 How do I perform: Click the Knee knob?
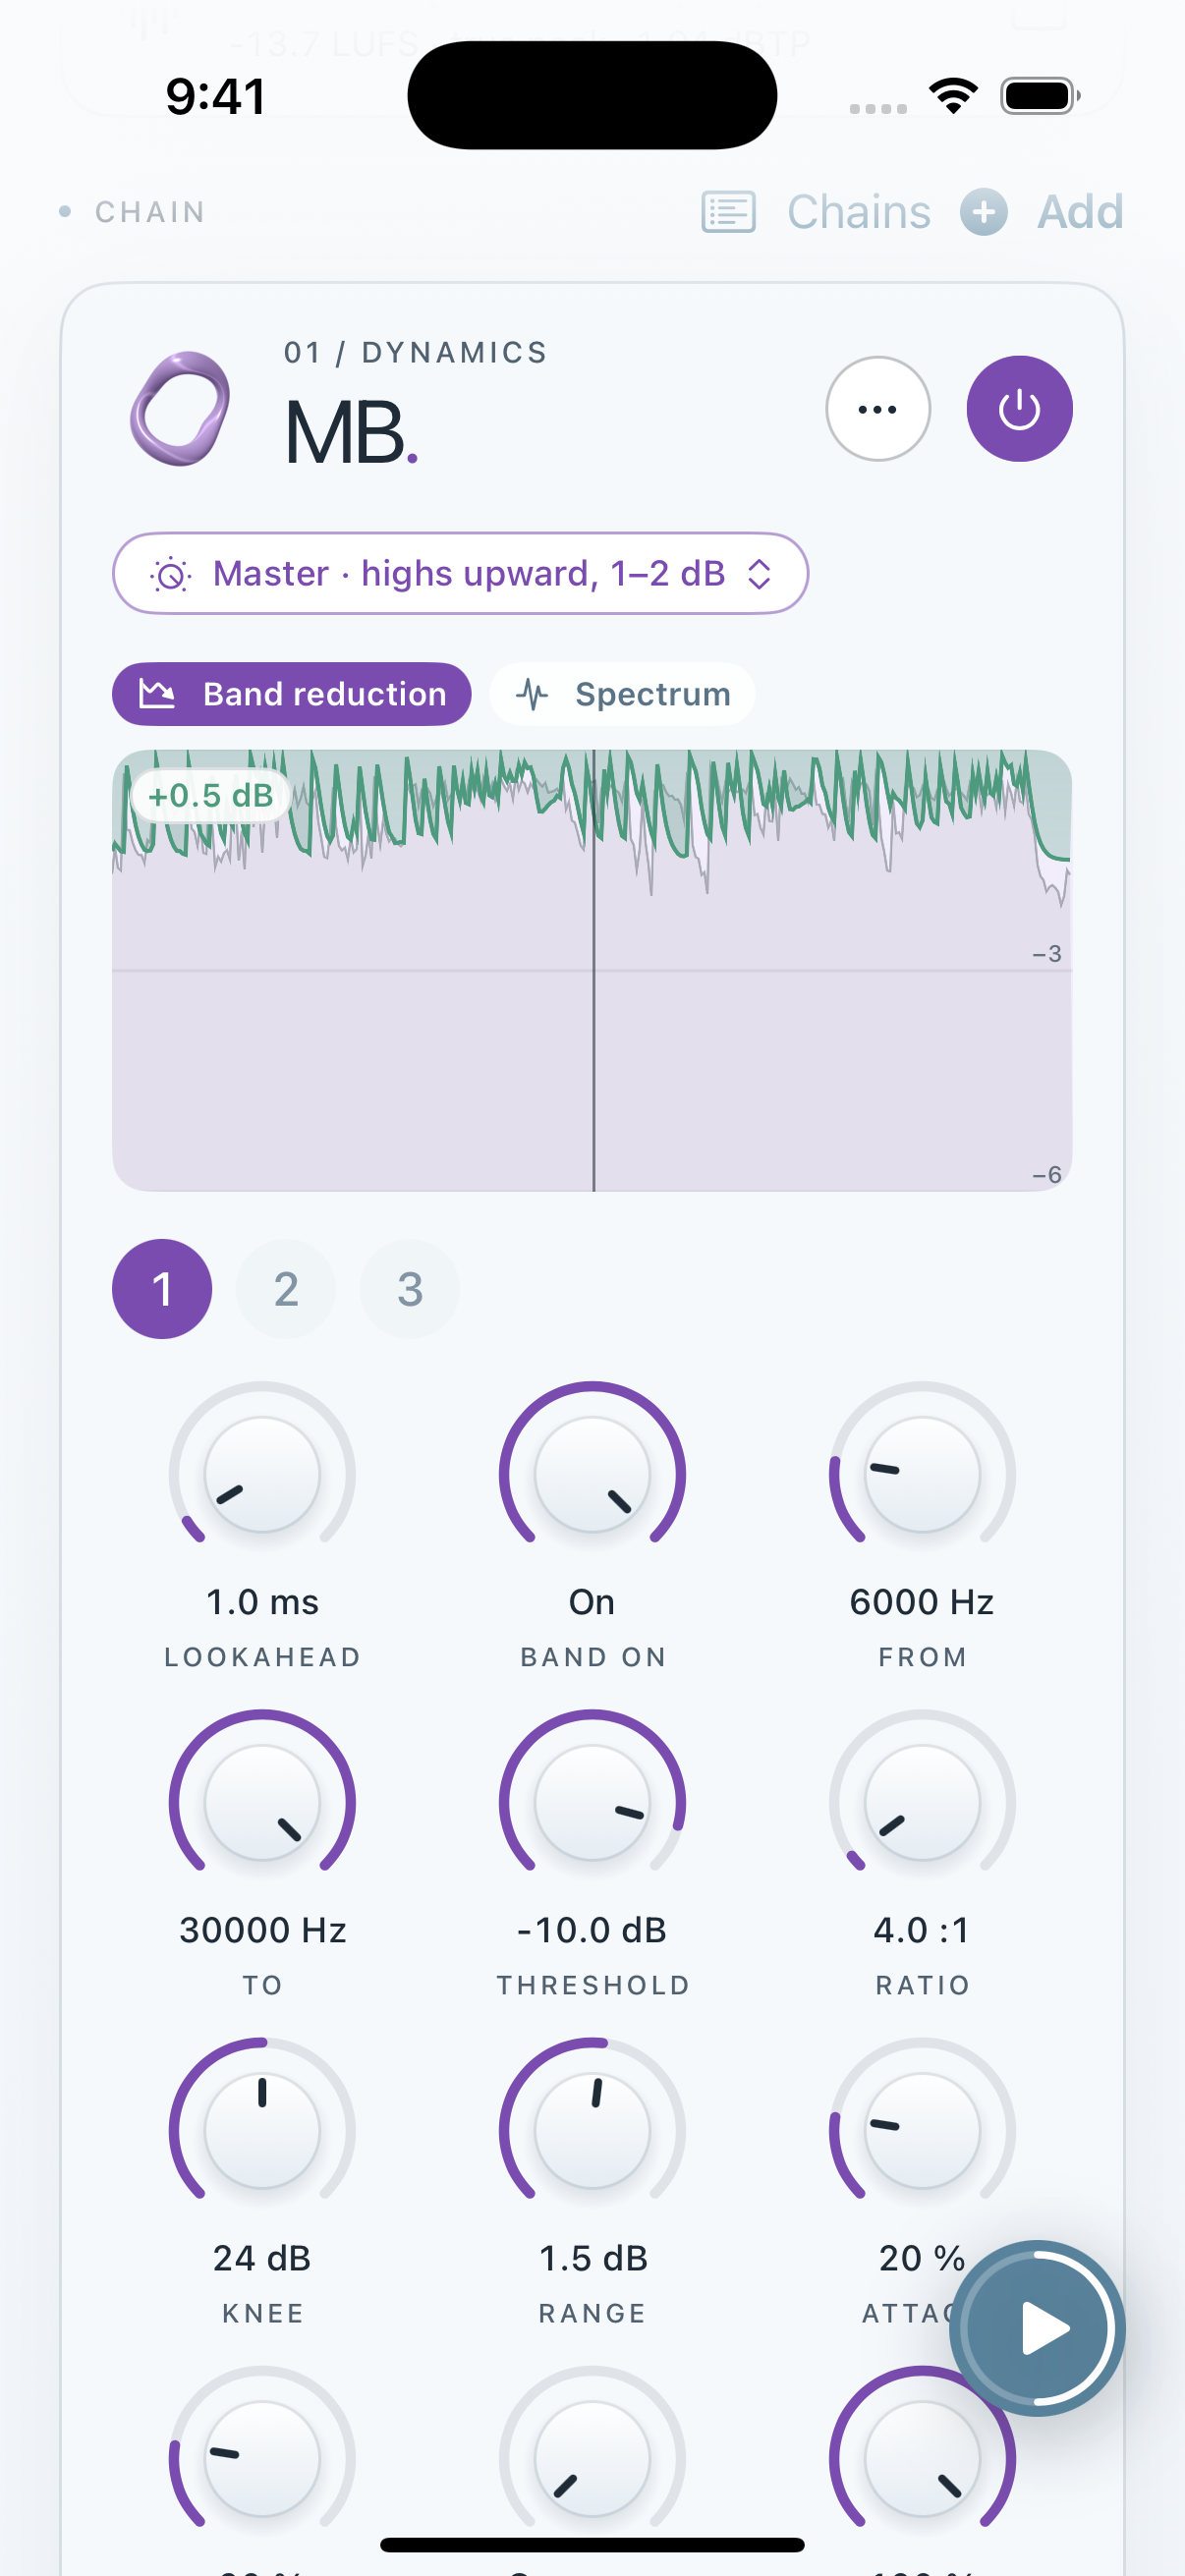(262, 2130)
